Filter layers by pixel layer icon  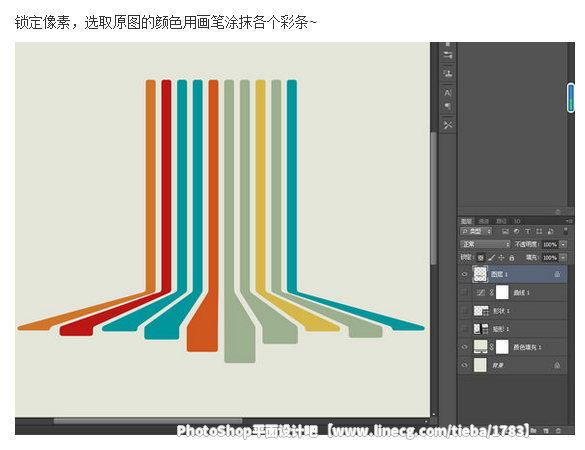(505, 231)
